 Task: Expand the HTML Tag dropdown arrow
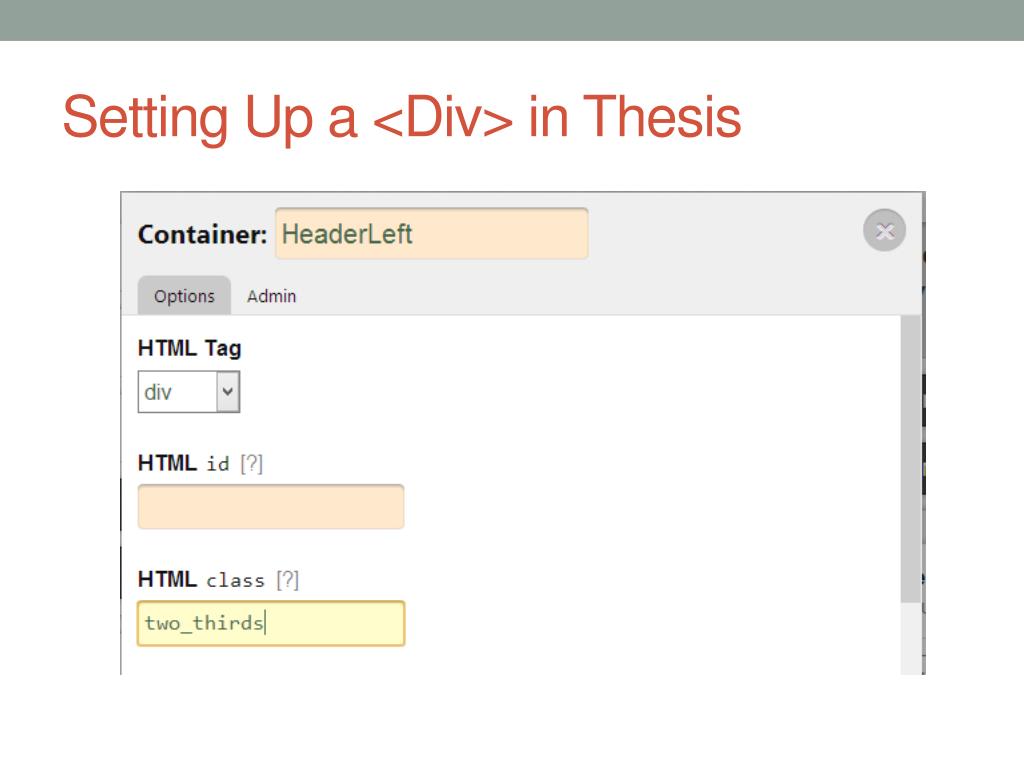pos(228,392)
